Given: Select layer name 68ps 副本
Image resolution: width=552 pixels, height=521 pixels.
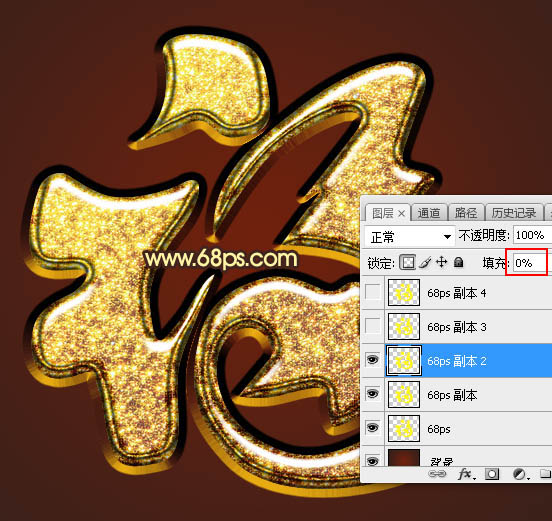Looking at the screenshot, I should tap(452, 395).
